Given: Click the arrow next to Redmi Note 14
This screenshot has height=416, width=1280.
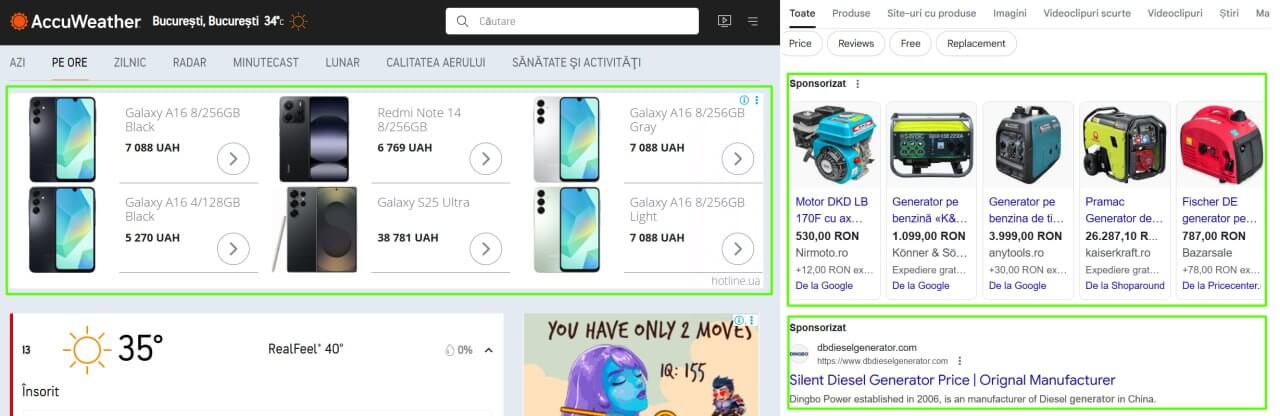Looking at the screenshot, I should pos(486,159).
